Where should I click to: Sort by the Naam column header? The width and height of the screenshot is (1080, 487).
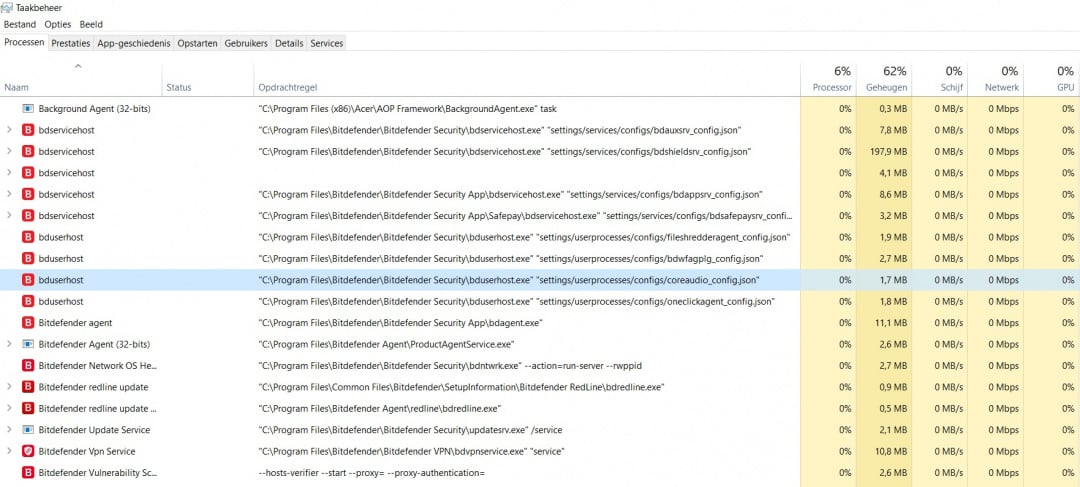tap(81, 79)
